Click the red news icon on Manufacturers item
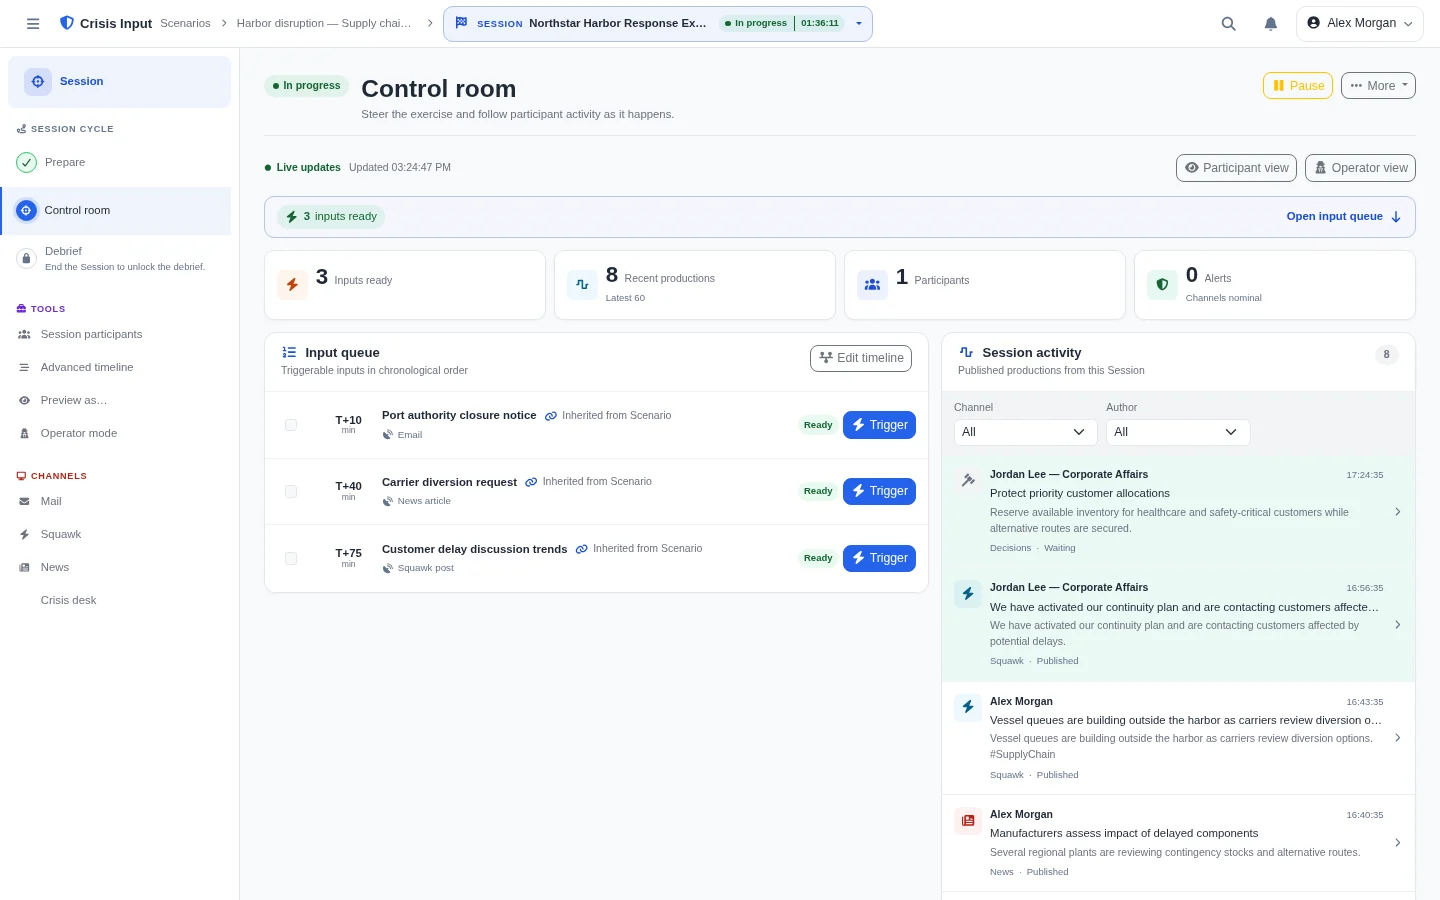 (968, 821)
